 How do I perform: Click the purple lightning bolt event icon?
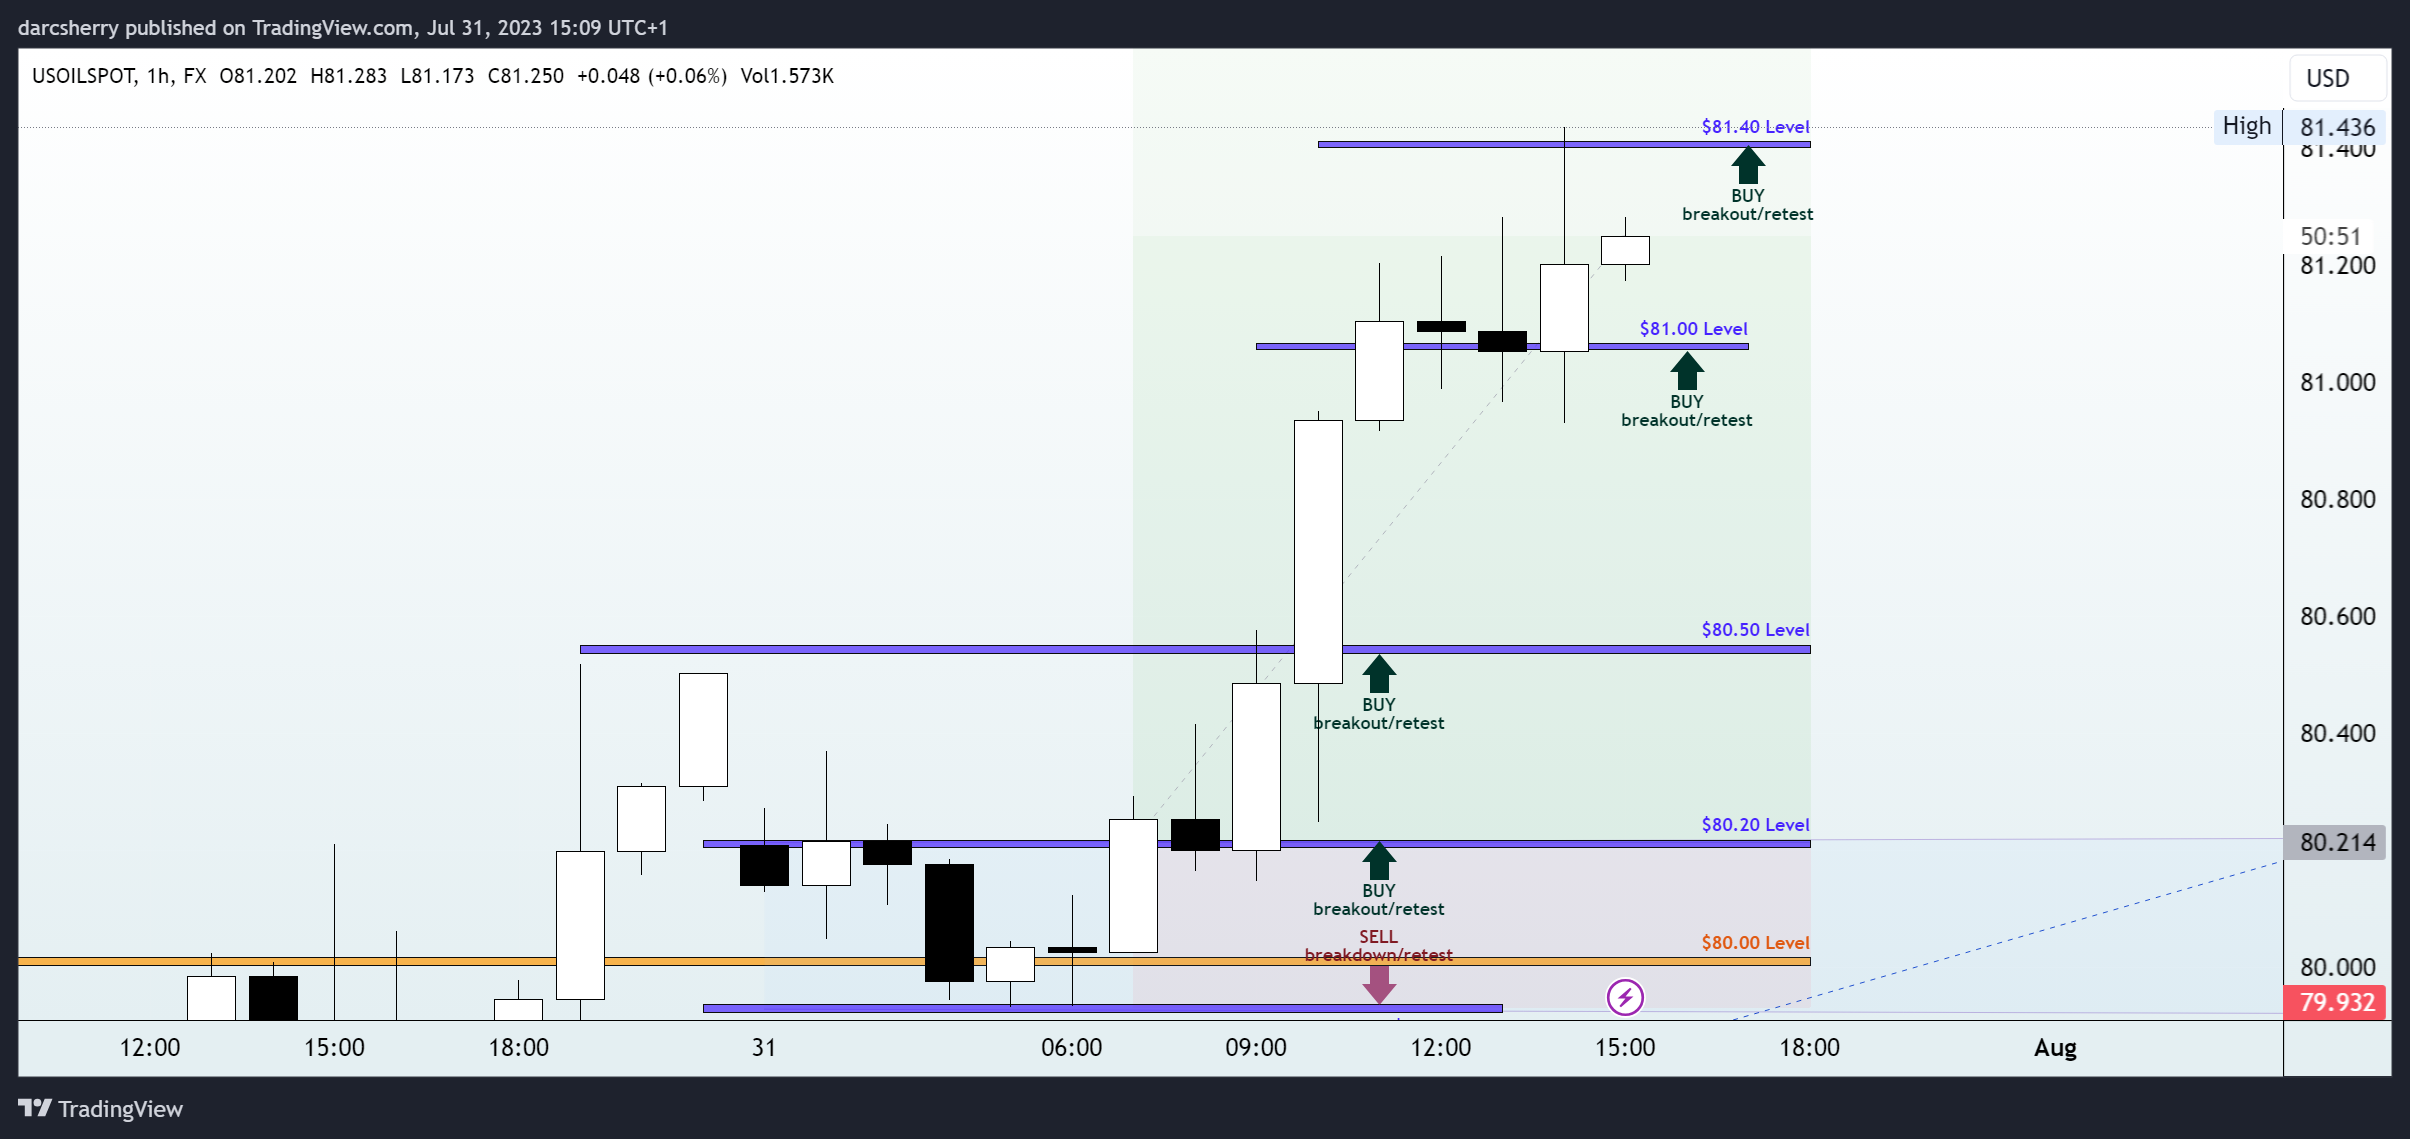1625,997
